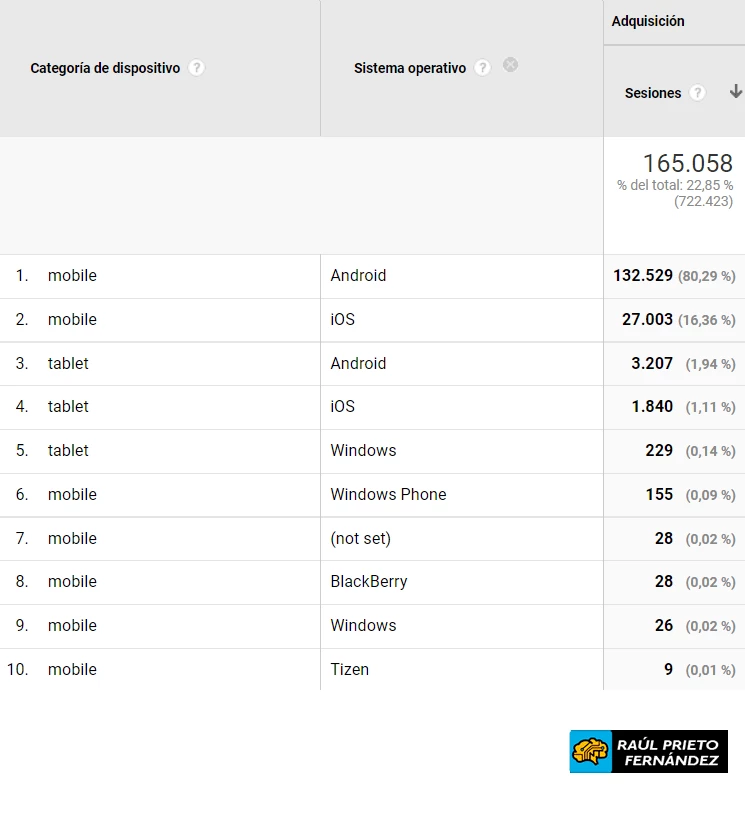Click help icon beside Categoría de dispositivo
Viewport: 745px width, 825px height.
tap(196, 68)
